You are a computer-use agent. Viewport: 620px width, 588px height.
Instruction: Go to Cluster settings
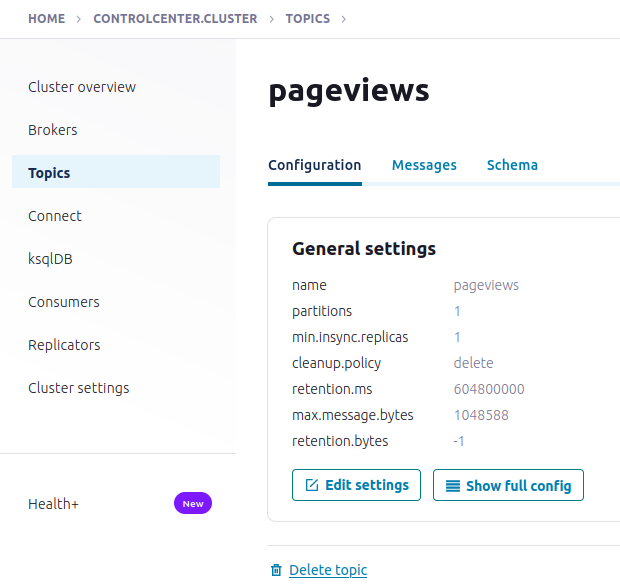click(x=79, y=388)
